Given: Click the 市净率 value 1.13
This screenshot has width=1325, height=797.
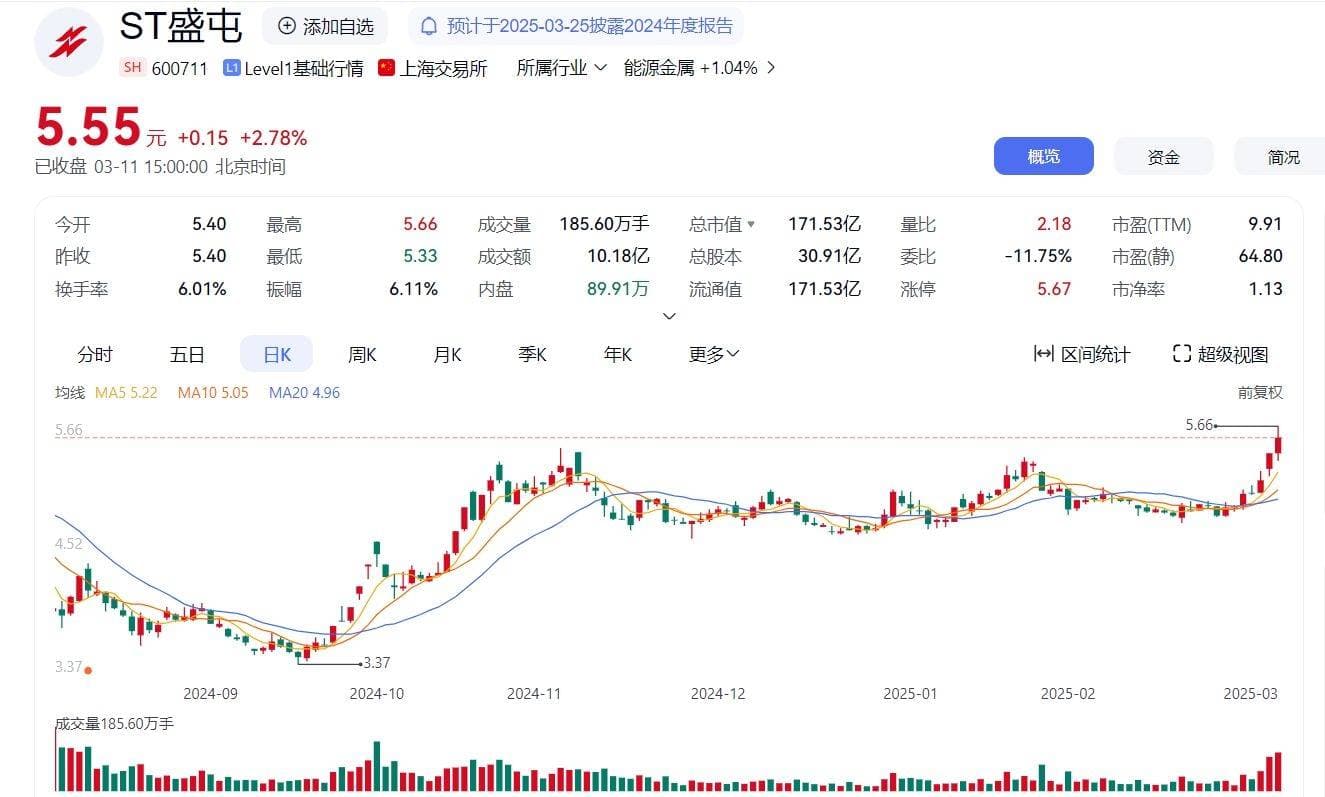Looking at the screenshot, I should click(x=1267, y=289).
